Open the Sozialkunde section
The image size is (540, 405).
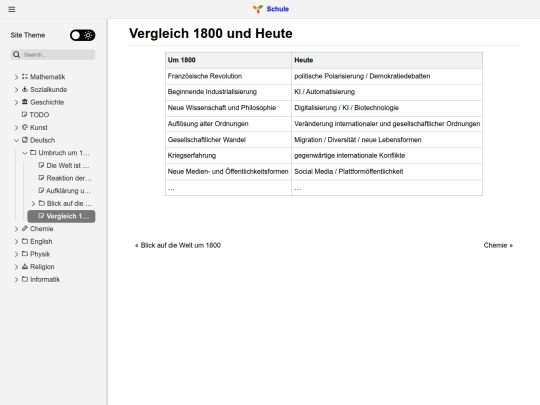pyautogui.click(x=48, y=90)
